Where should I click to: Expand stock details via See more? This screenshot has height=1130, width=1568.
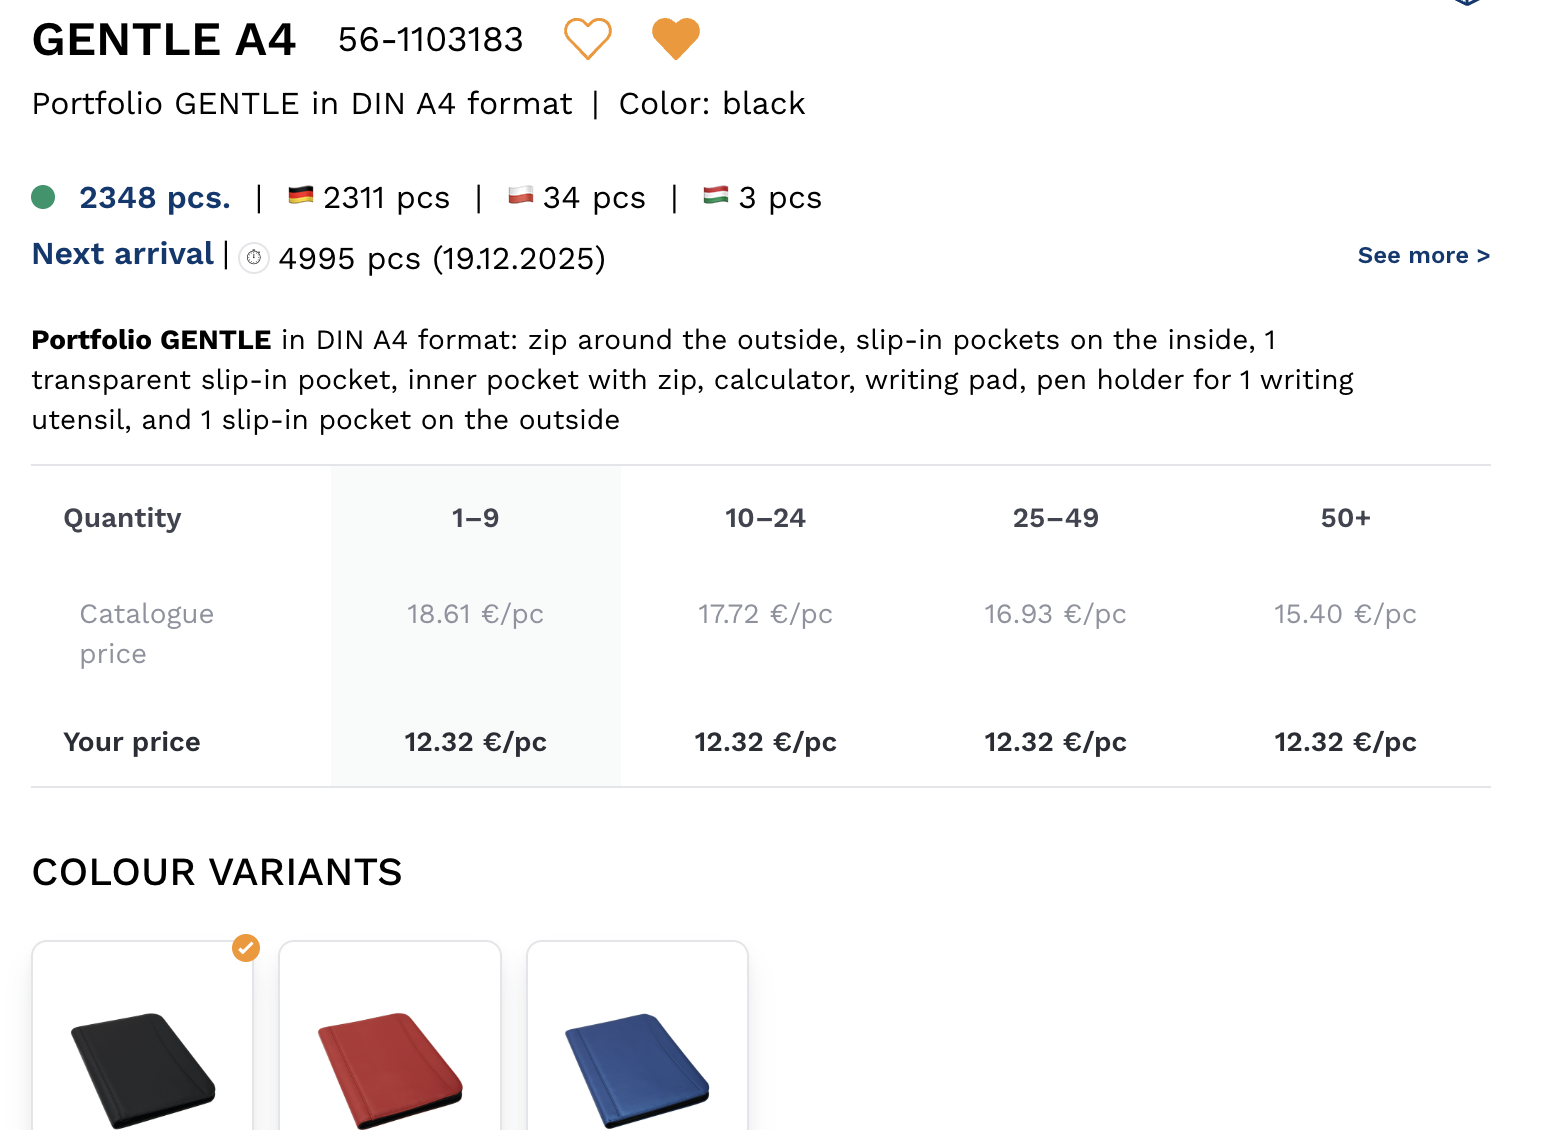coord(1423,256)
